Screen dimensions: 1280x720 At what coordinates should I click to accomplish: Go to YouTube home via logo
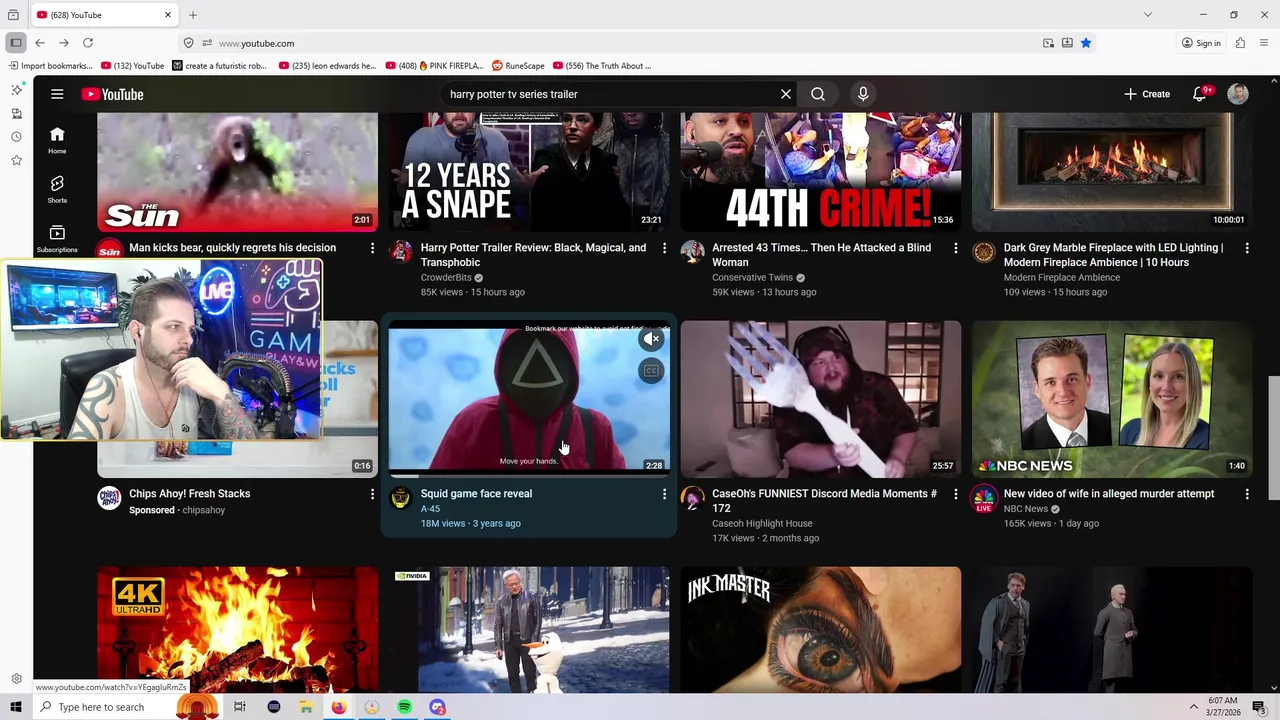pyautogui.click(x=113, y=94)
